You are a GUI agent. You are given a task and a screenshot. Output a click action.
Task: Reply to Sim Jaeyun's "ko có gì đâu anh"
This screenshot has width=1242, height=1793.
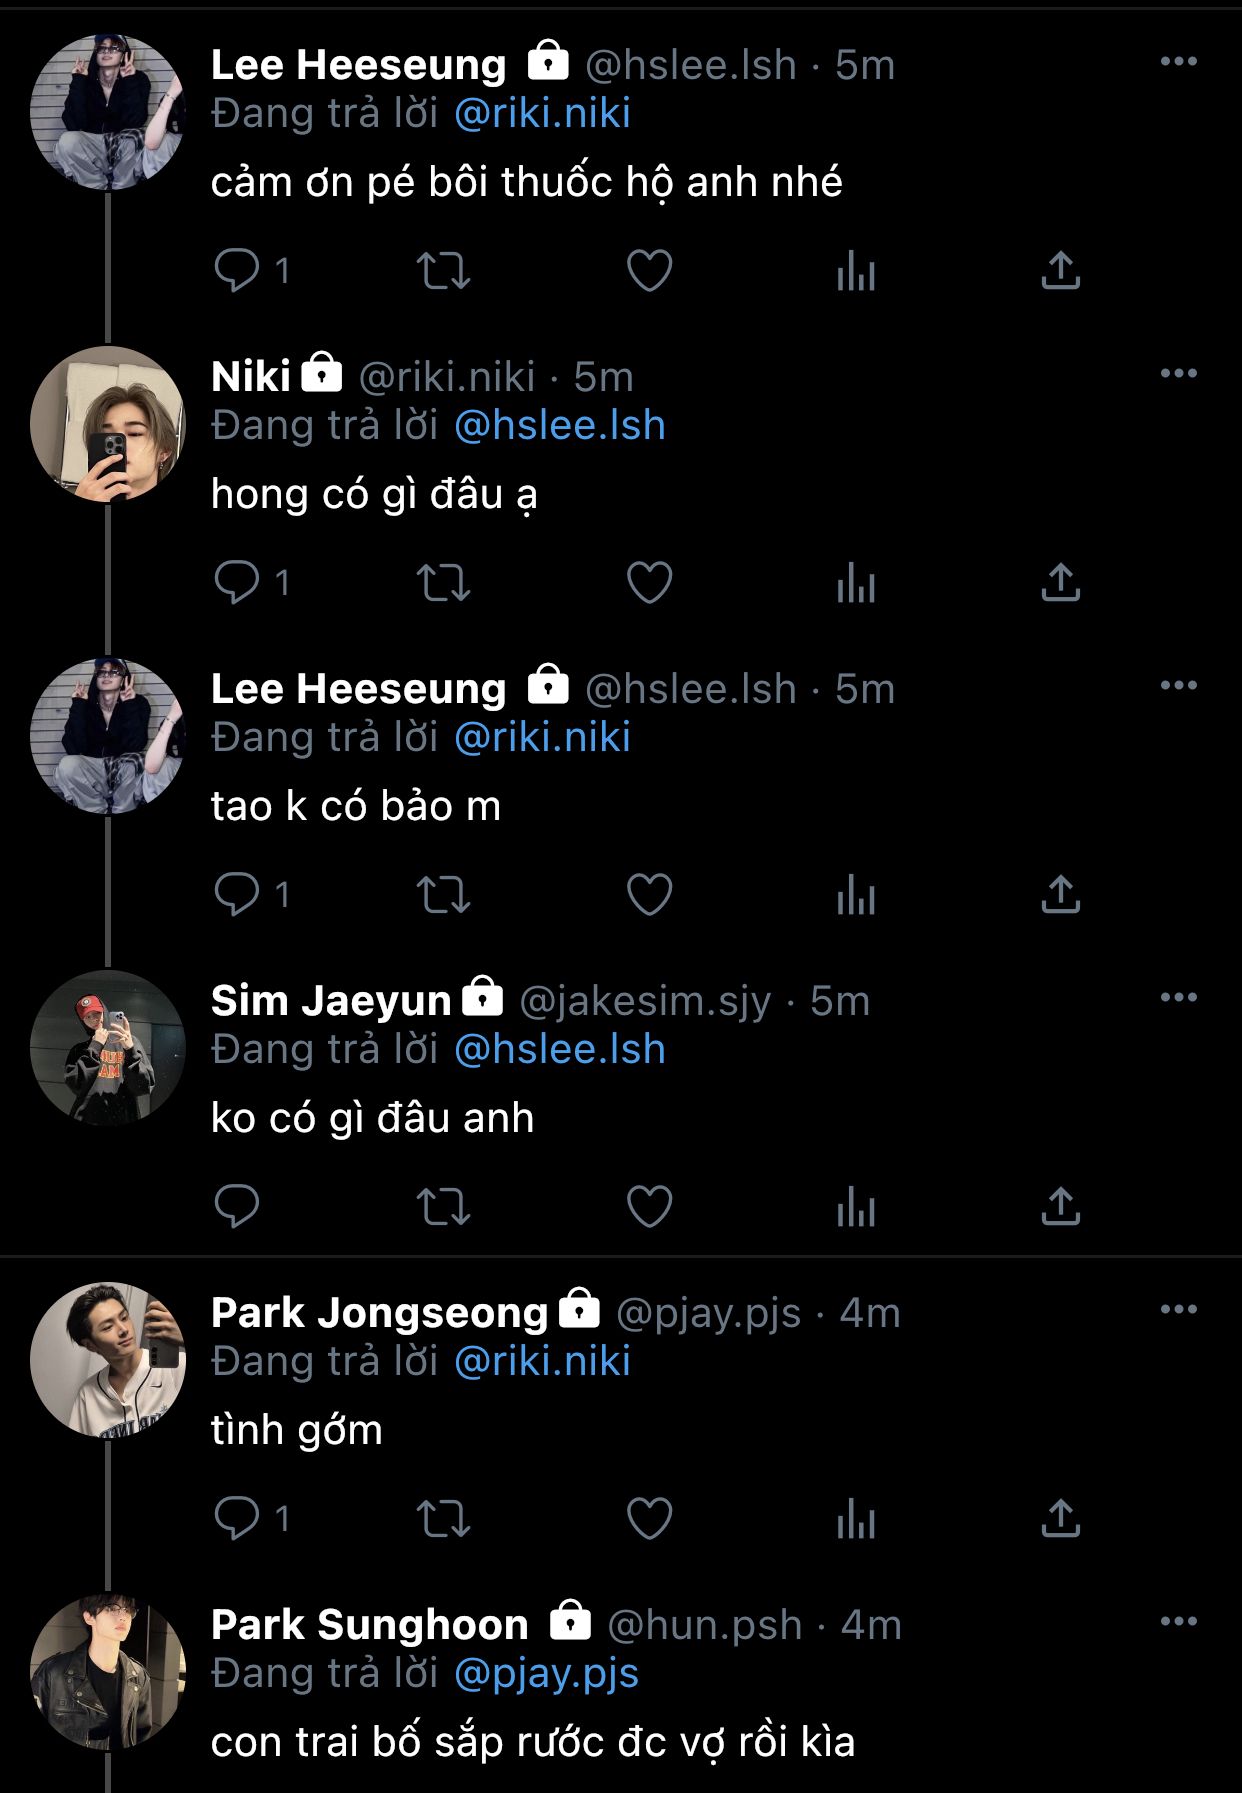pos(237,1206)
